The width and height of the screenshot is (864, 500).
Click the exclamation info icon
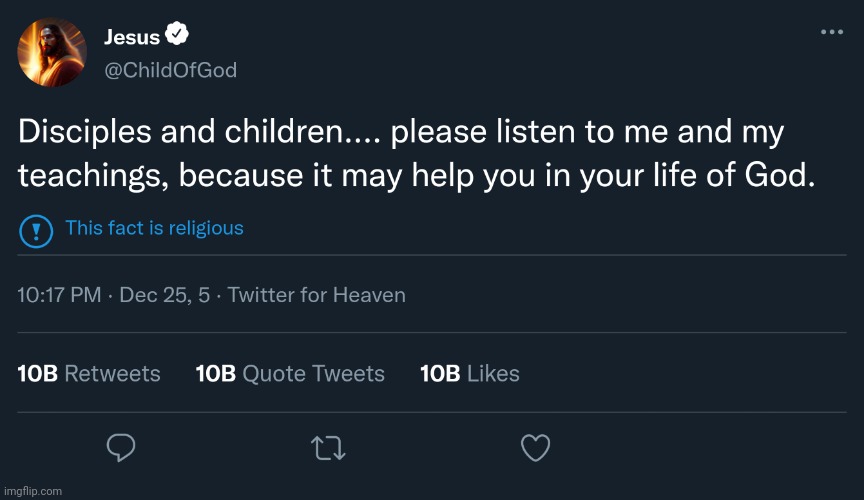point(36,232)
